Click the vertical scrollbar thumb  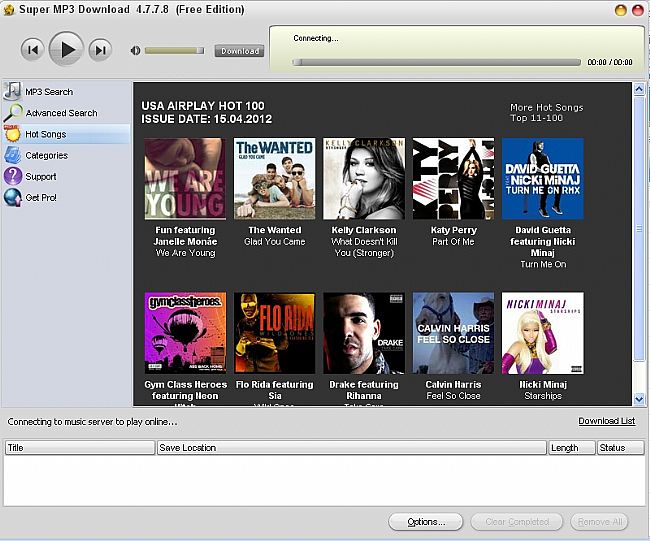click(x=639, y=228)
